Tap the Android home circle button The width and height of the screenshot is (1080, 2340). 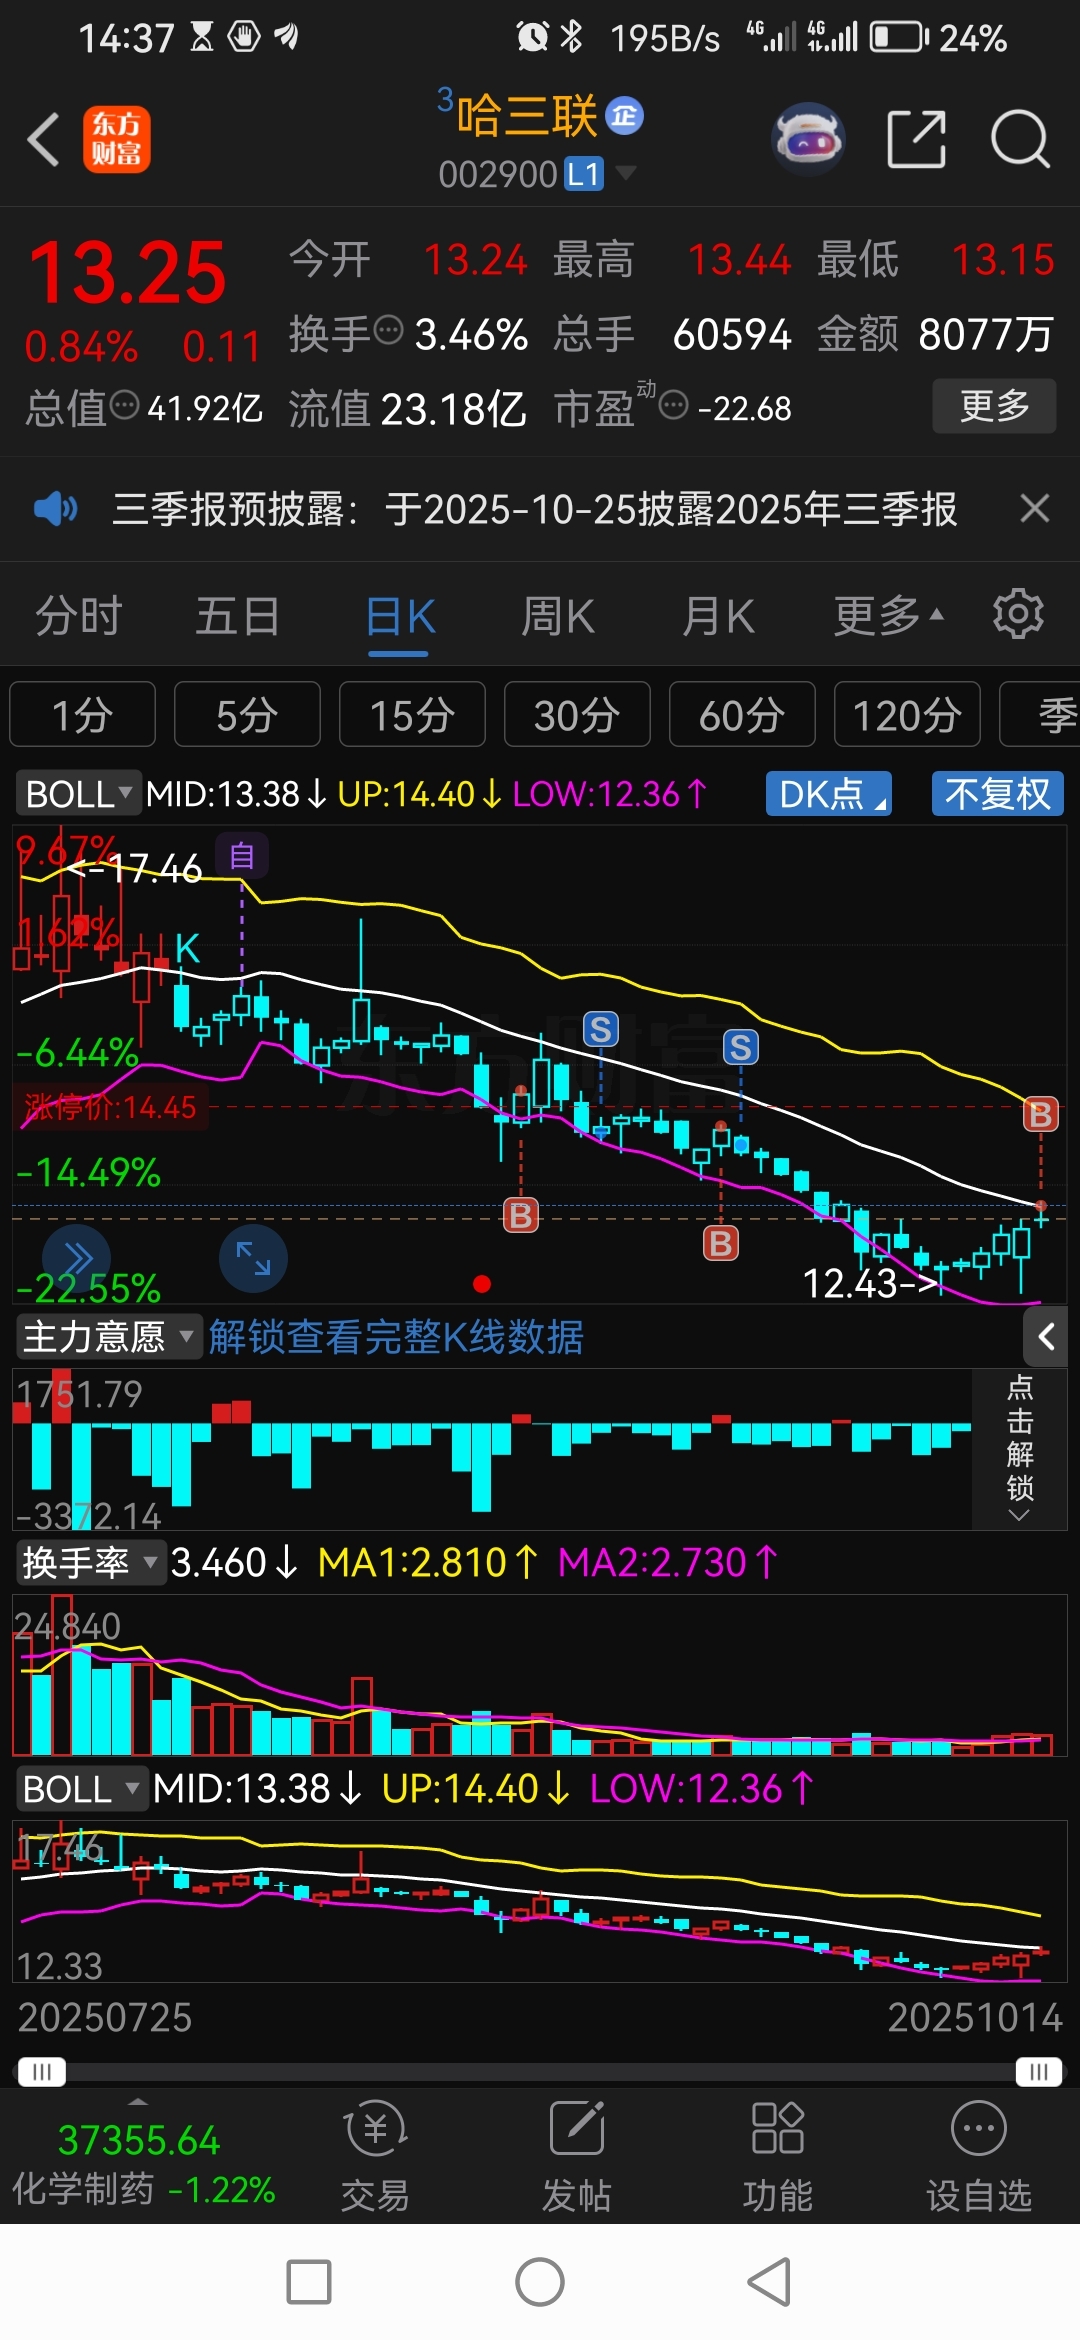point(540,2282)
